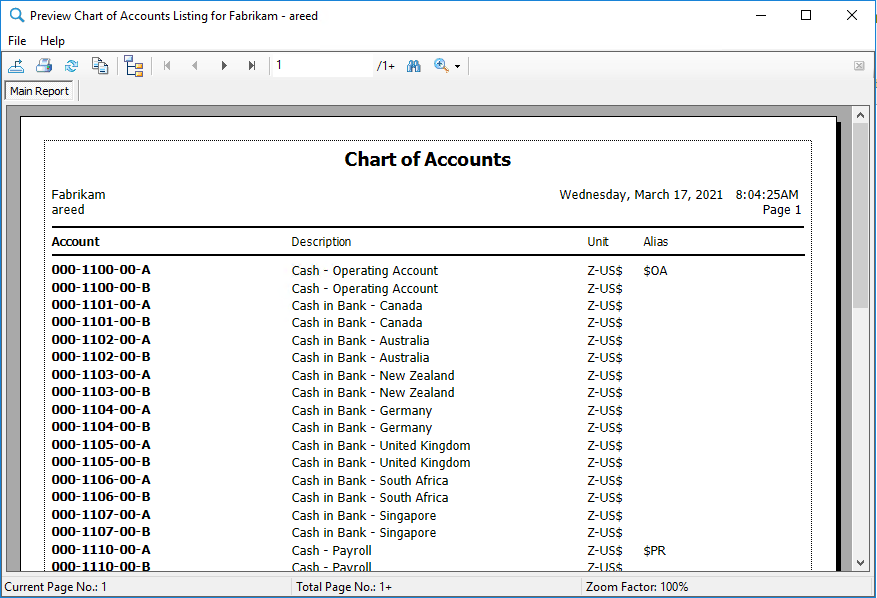Expand the zoom dropdown arrow

pos(458,67)
